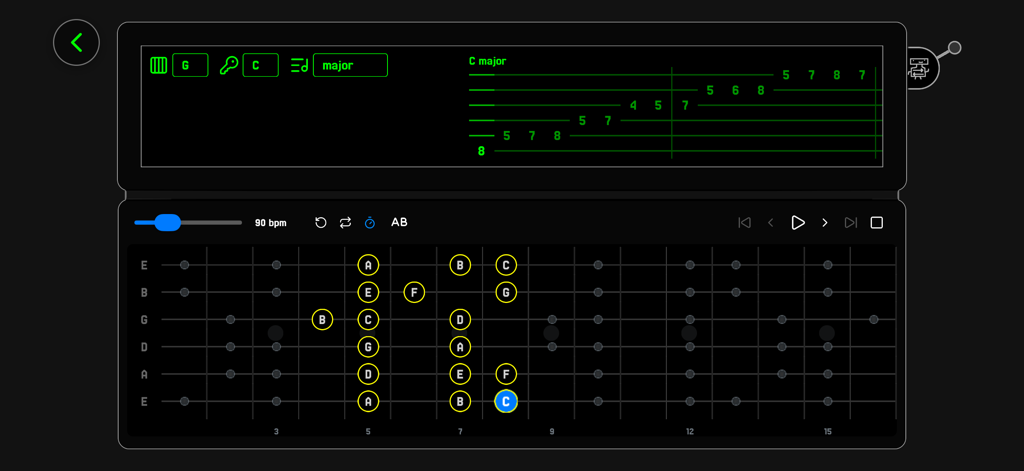Toggle the AB note label mode
The image size is (1024, 471).
coord(399,223)
